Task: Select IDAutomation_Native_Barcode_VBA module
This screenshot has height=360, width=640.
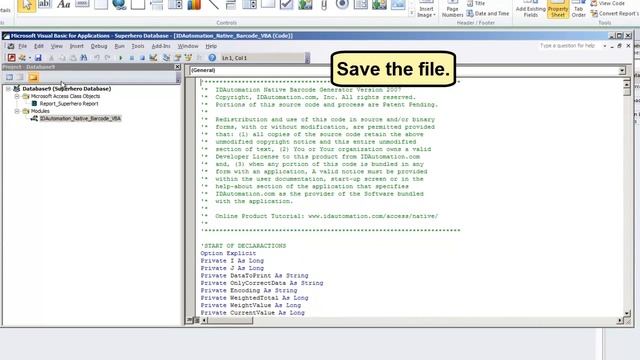Action: (x=80, y=118)
